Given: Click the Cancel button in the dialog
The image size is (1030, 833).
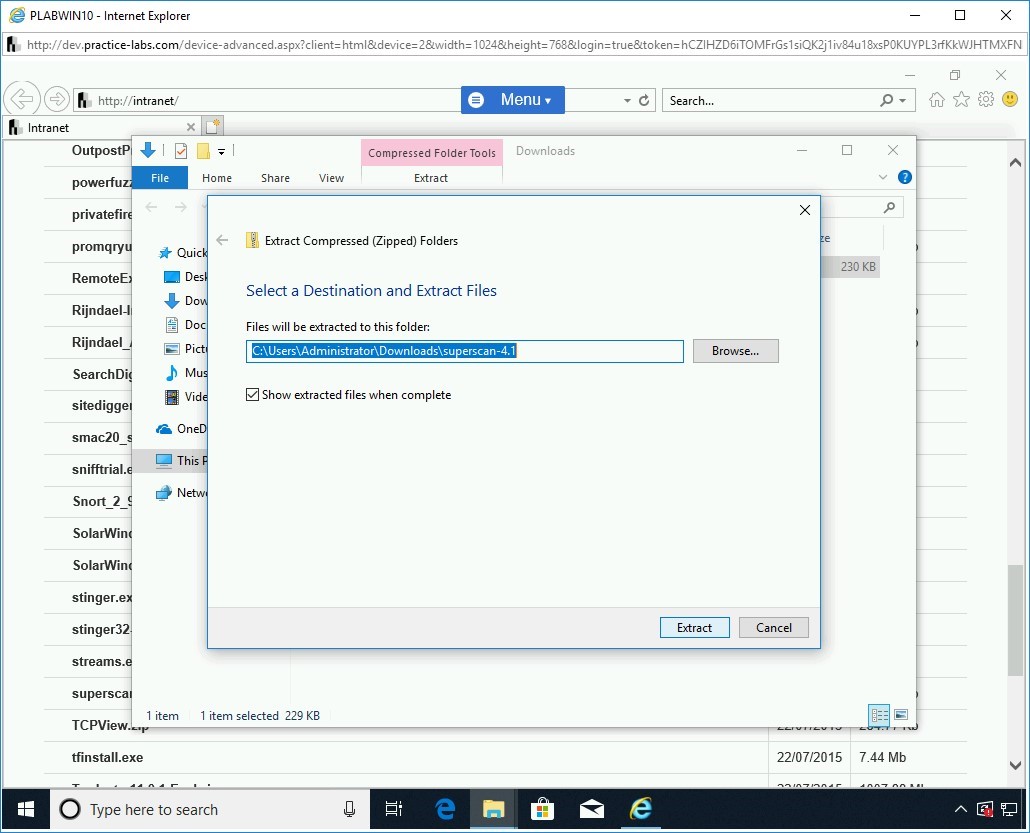Looking at the screenshot, I should (773, 628).
